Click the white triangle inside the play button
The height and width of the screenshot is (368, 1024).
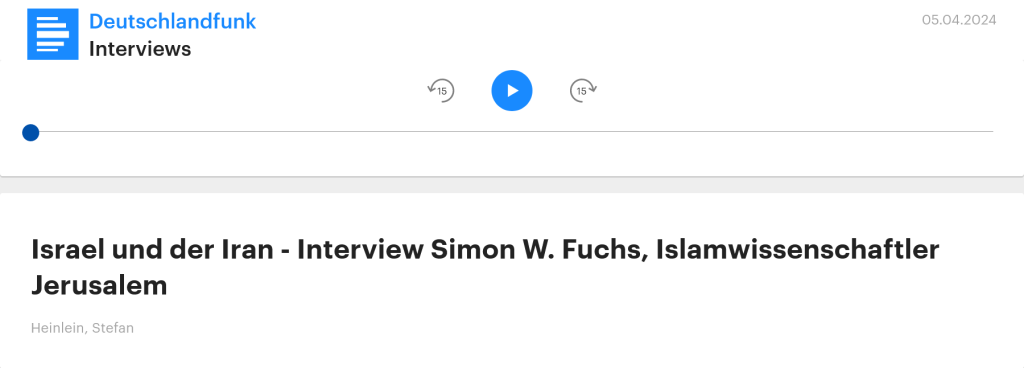tap(513, 91)
